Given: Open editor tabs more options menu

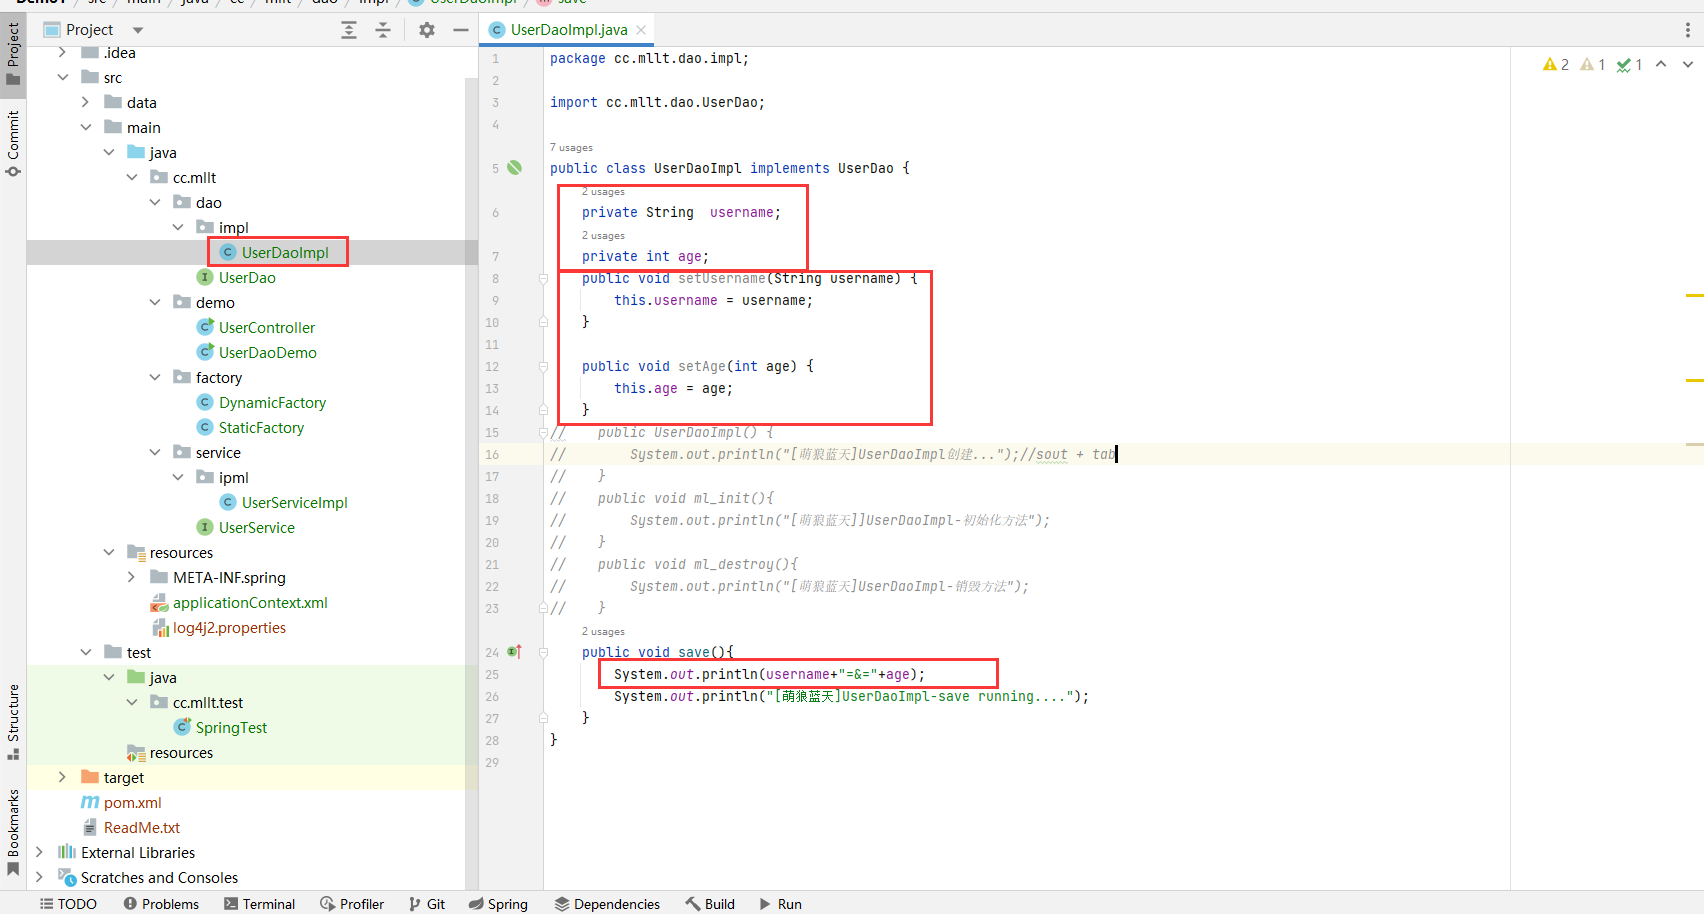Looking at the screenshot, I should 1688,30.
